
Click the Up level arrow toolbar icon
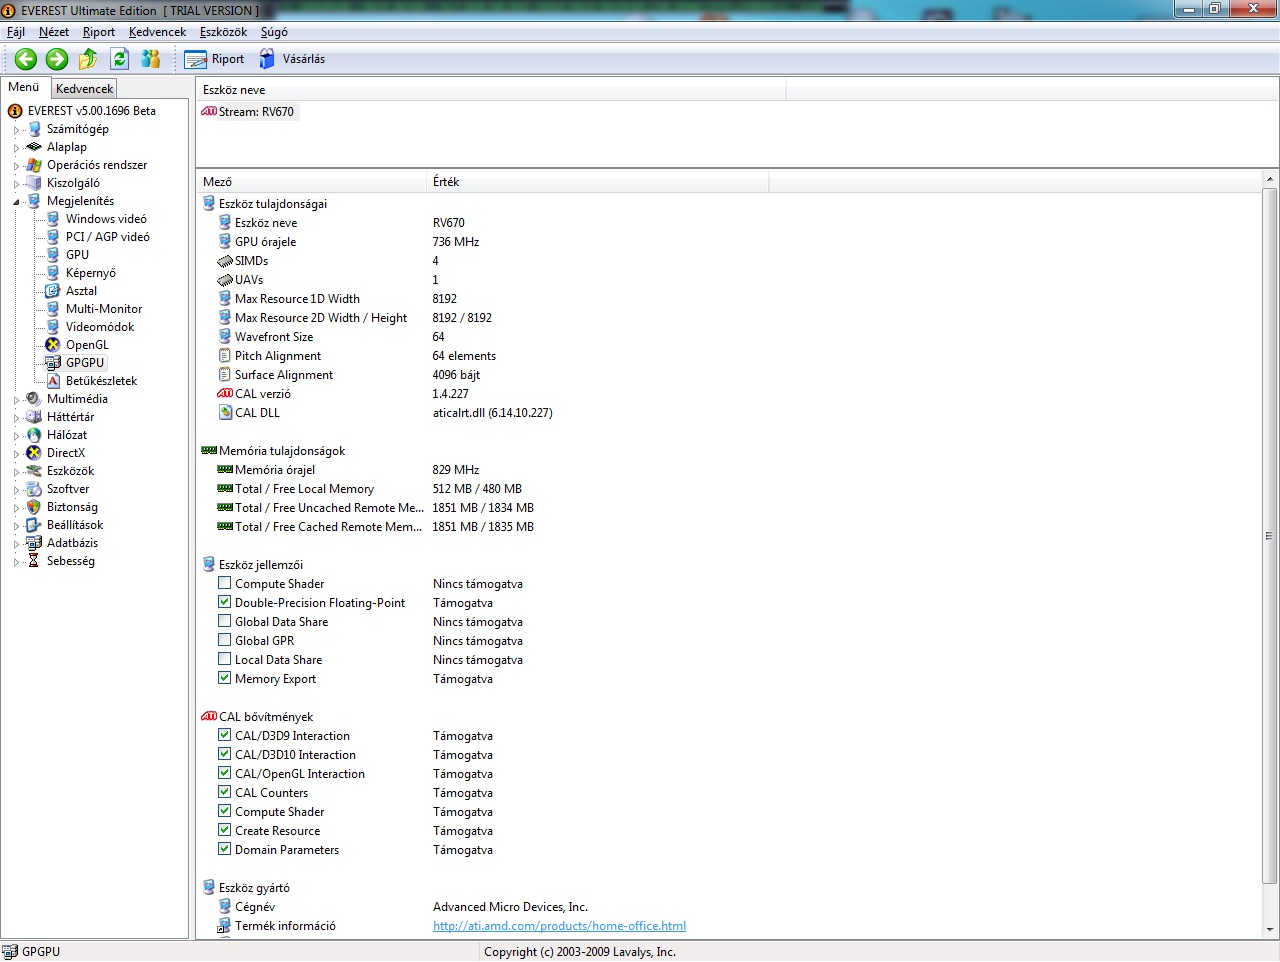(x=88, y=59)
